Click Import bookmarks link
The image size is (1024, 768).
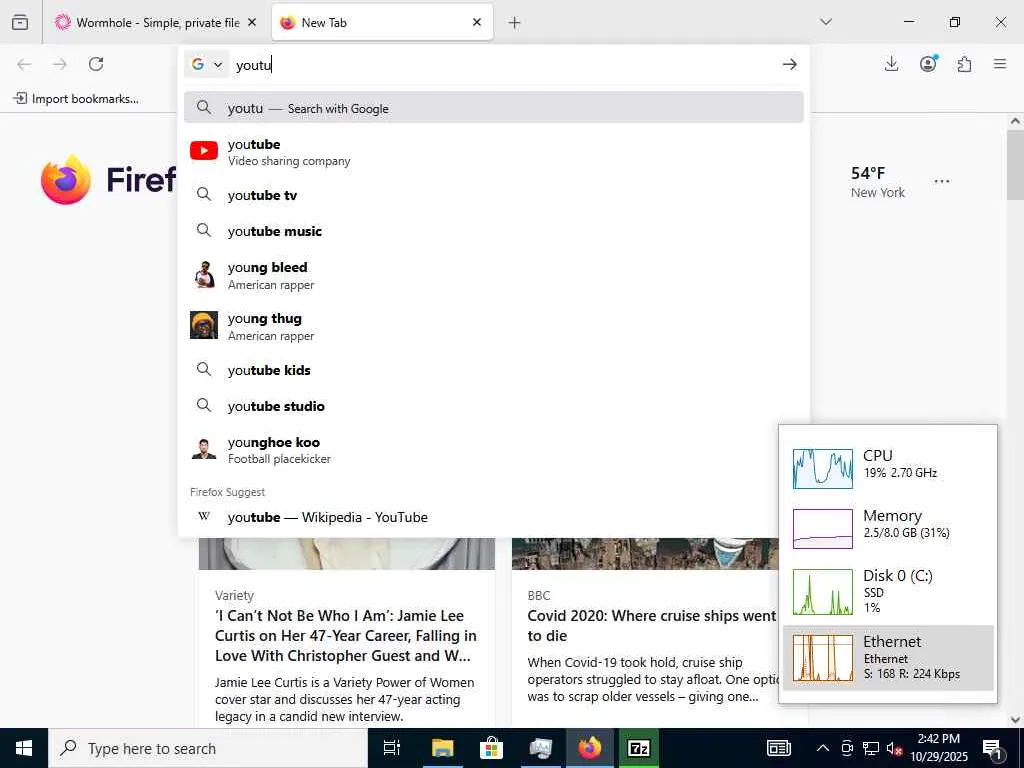76,99
